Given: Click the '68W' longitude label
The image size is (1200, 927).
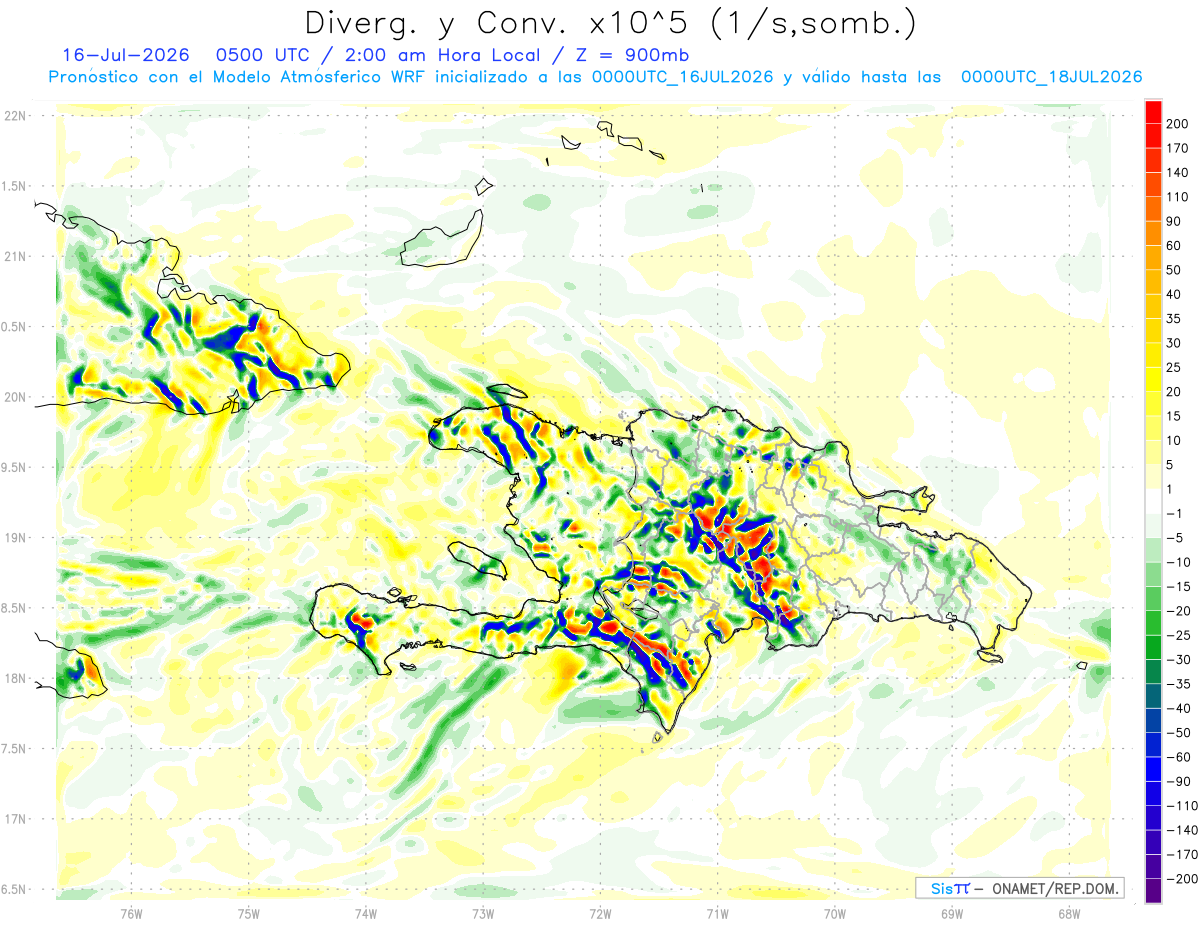Looking at the screenshot, I should (x=1069, y=913).
